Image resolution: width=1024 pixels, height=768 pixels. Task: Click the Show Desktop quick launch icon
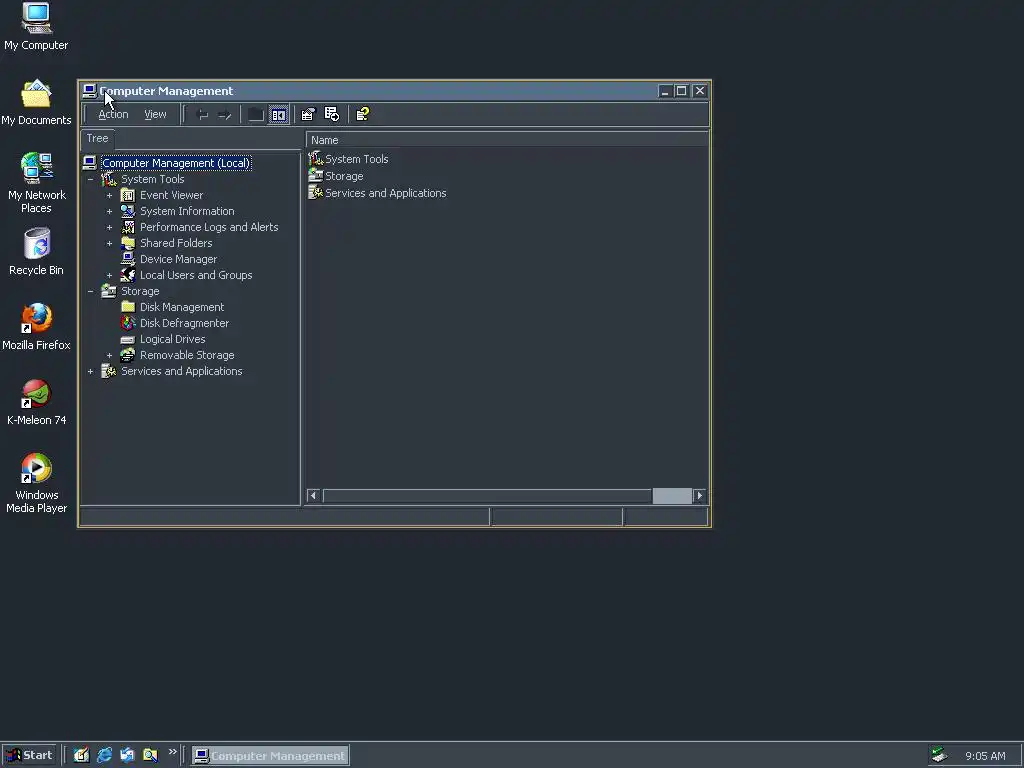(x=81, y=755)
